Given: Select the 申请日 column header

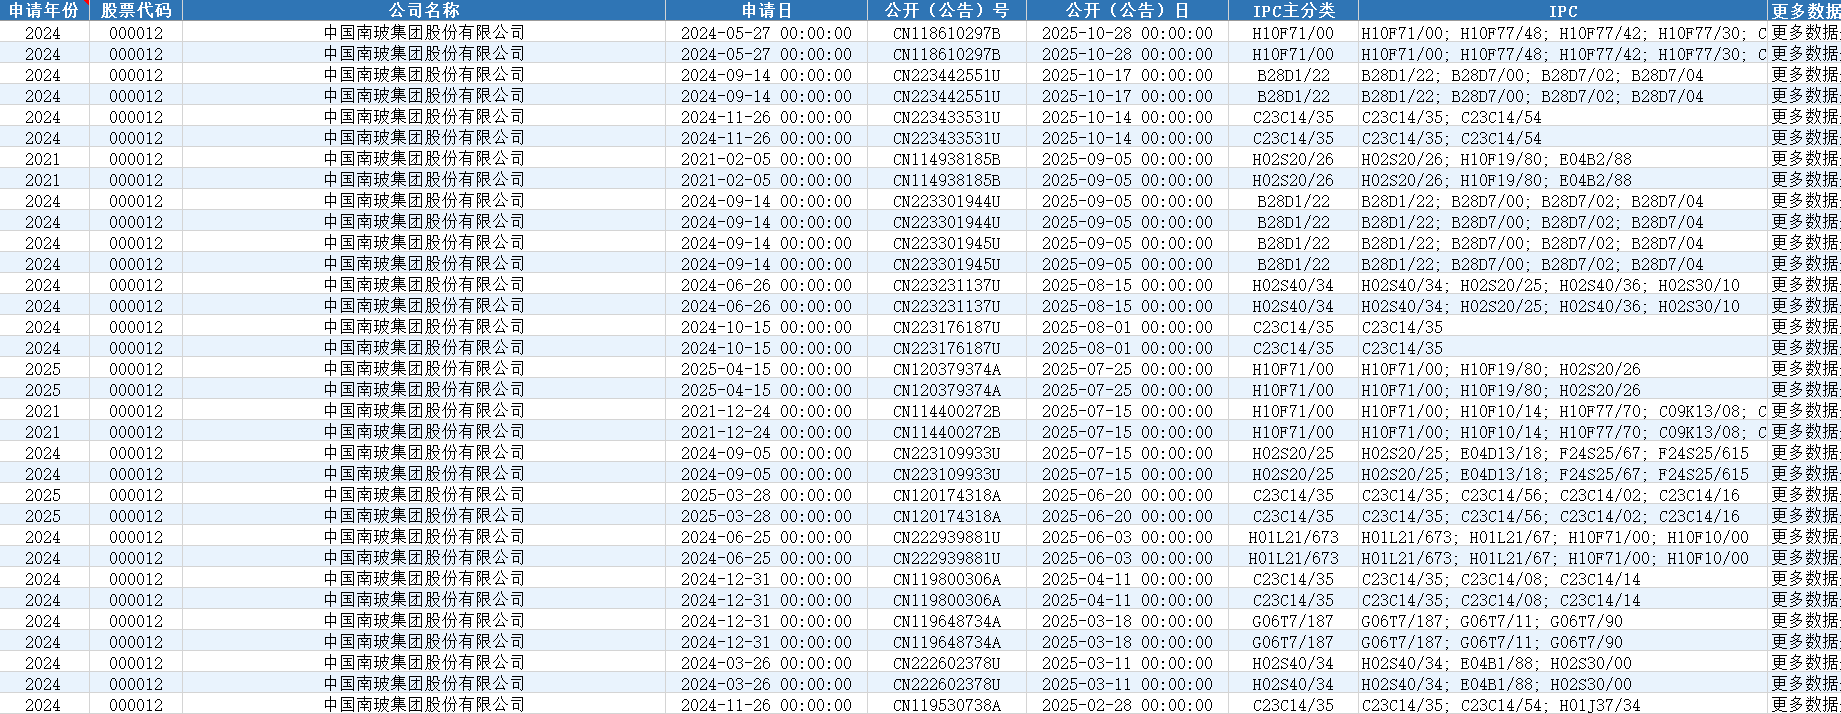Looking at the screenshot, I should [766, 10].
